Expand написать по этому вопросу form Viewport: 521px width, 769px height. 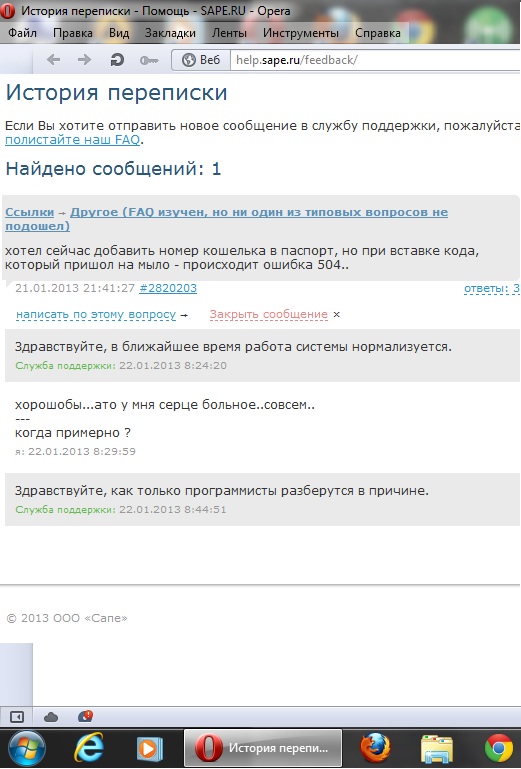pos(96,314)
